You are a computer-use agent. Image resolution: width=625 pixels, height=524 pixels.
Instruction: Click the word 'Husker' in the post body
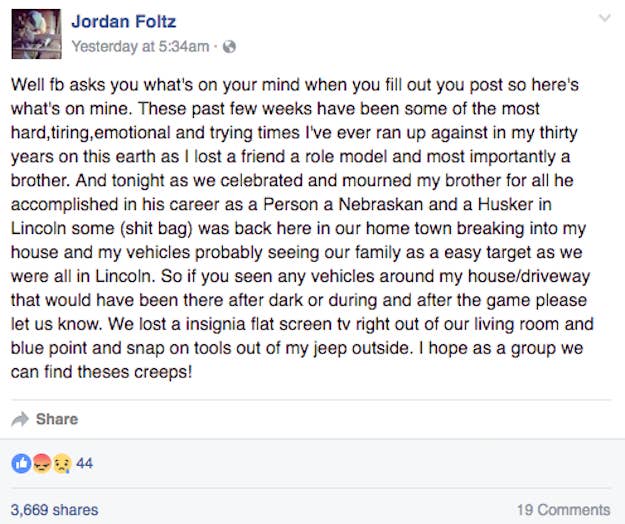click(505, 204)
